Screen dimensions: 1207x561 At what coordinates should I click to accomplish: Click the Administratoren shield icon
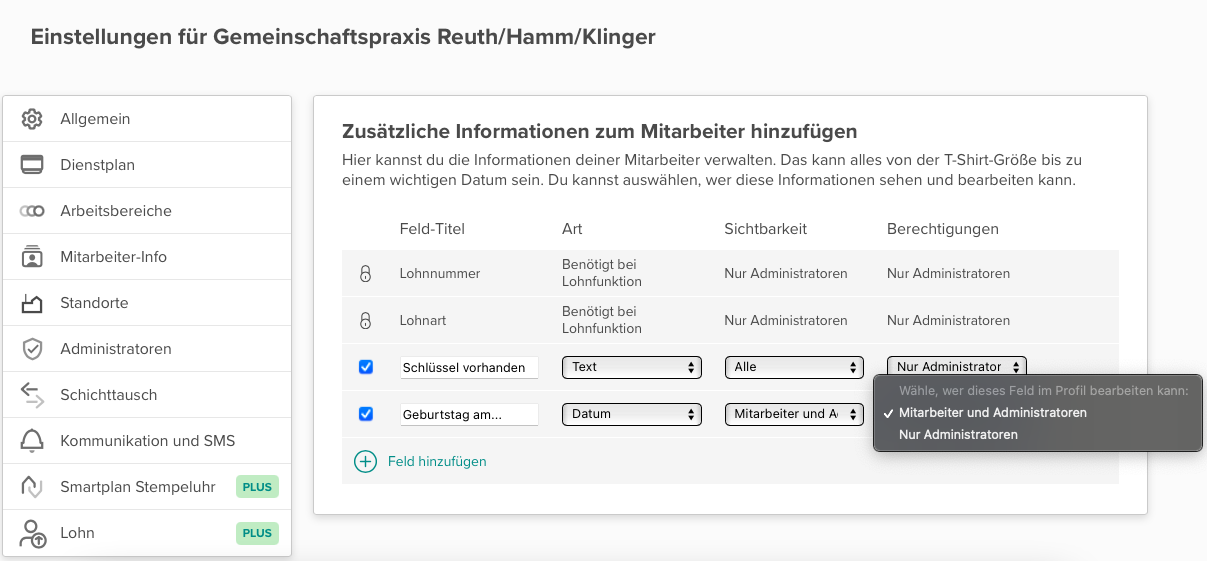coord(32,349)
